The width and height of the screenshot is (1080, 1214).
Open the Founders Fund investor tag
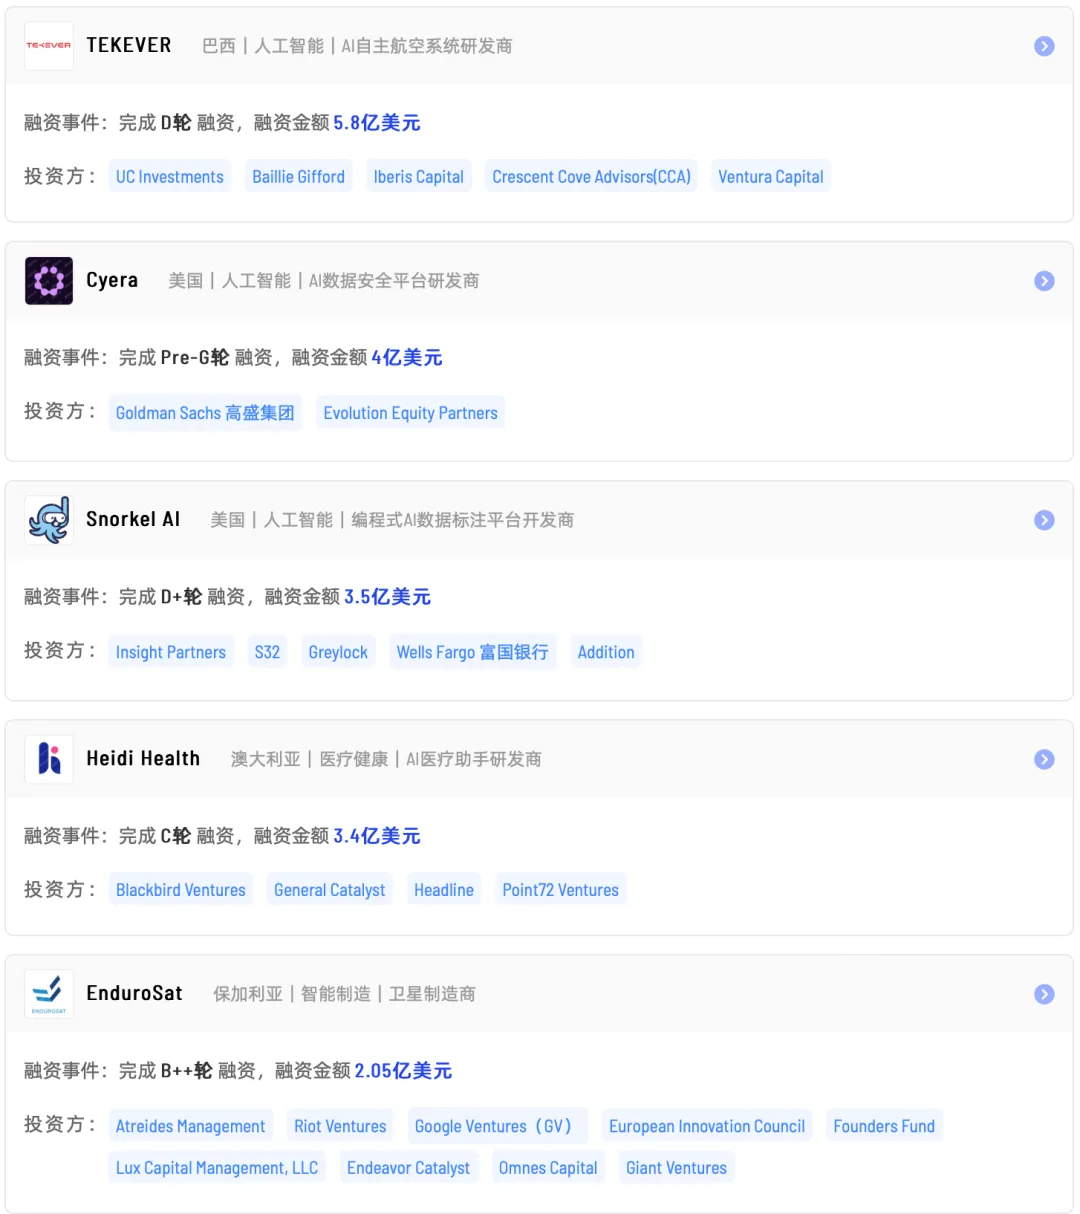[884, 1126]
